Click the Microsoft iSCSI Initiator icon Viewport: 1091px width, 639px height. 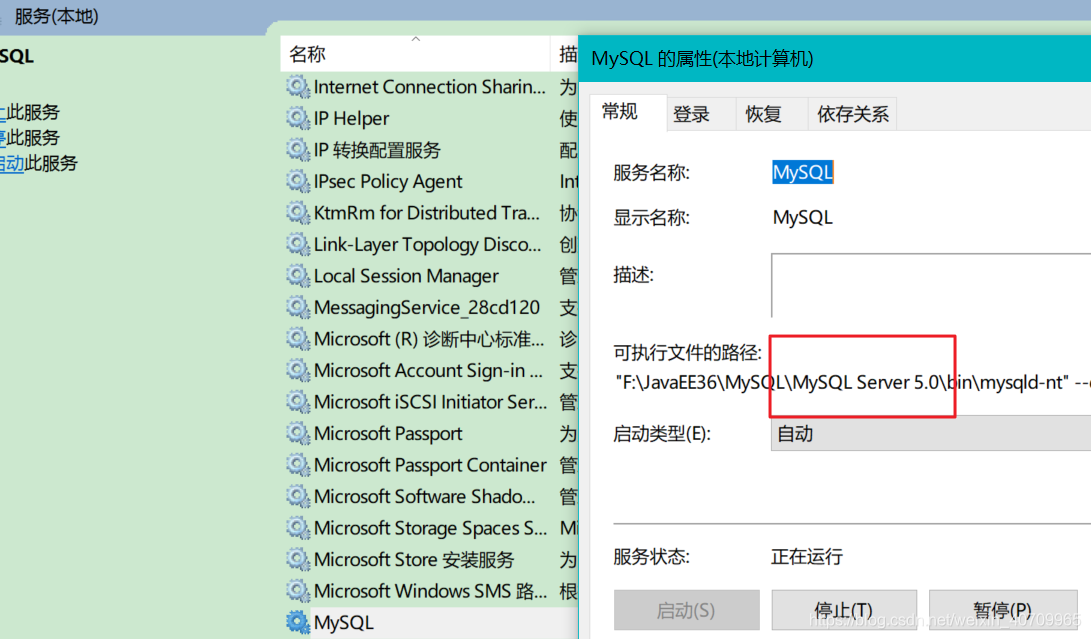point(297,401)
